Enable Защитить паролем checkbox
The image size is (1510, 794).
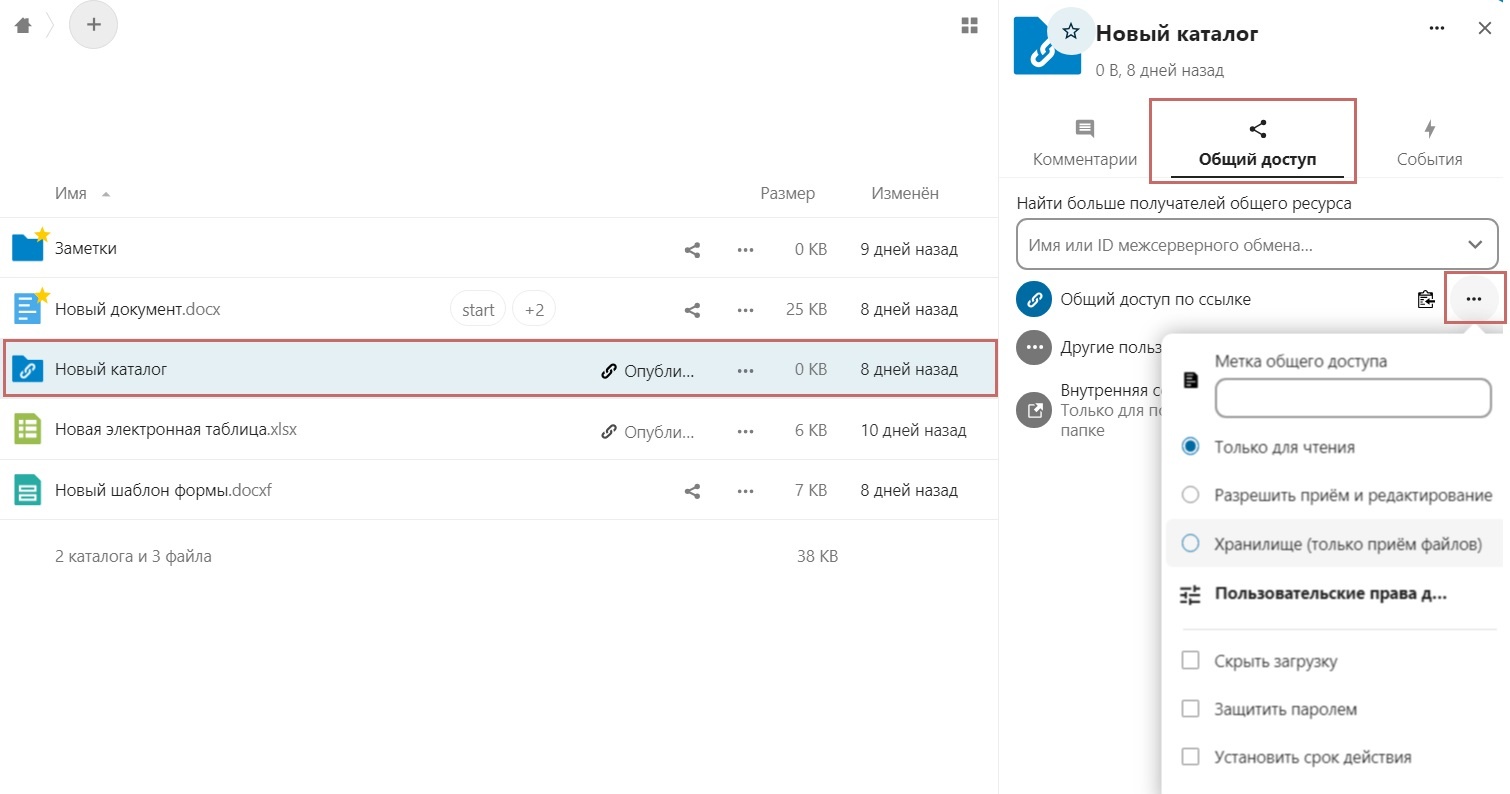pos(1190,709)
